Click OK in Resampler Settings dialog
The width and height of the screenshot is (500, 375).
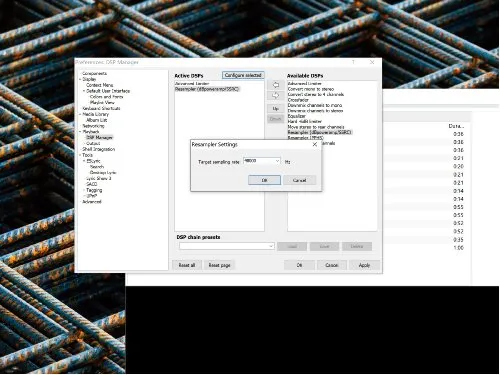[264, 180]
